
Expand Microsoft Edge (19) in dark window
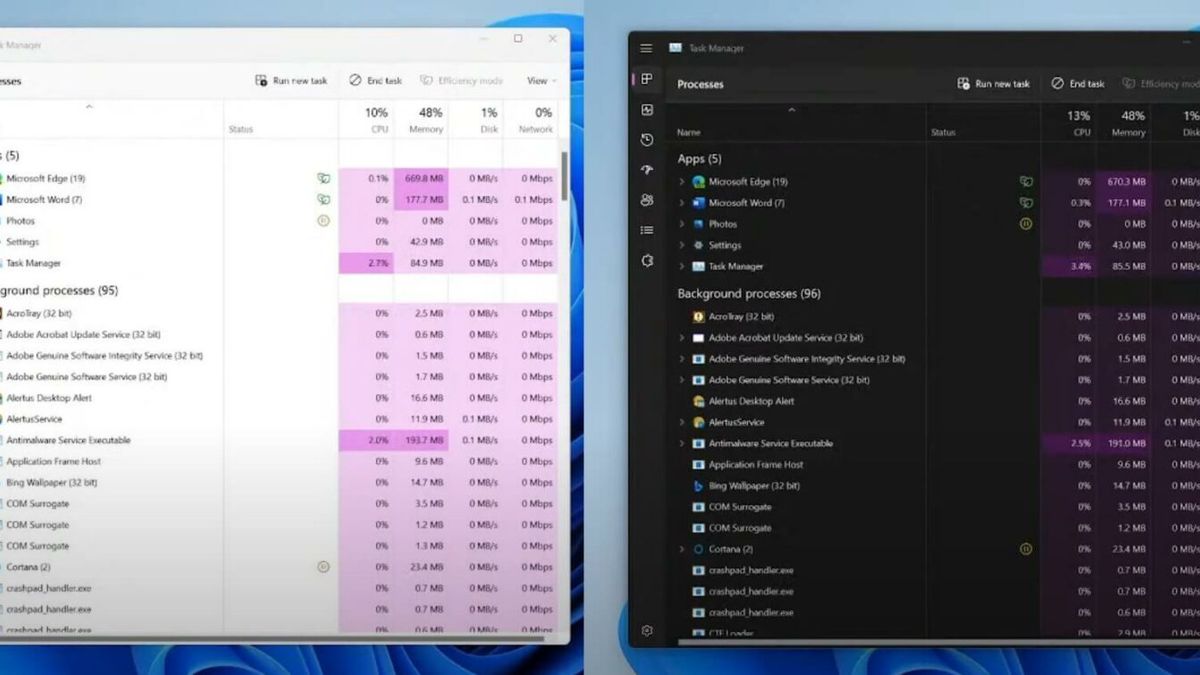(x=682, y=182)
